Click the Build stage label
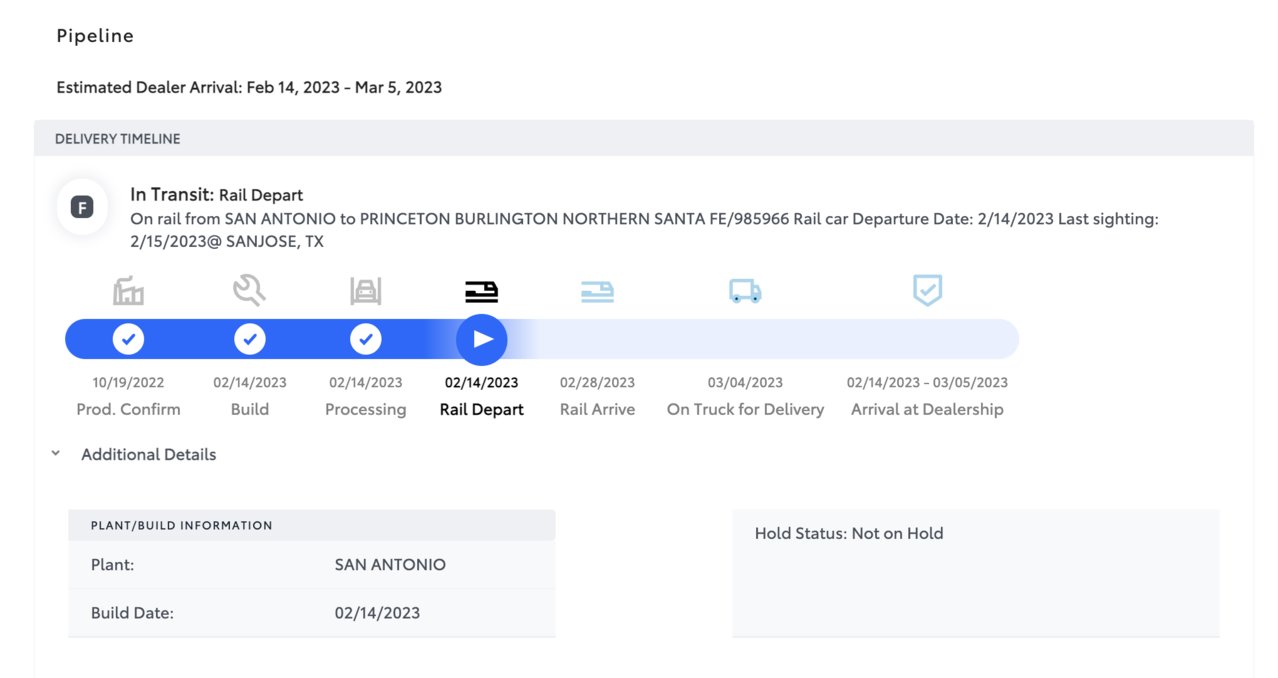 [250, 409]
